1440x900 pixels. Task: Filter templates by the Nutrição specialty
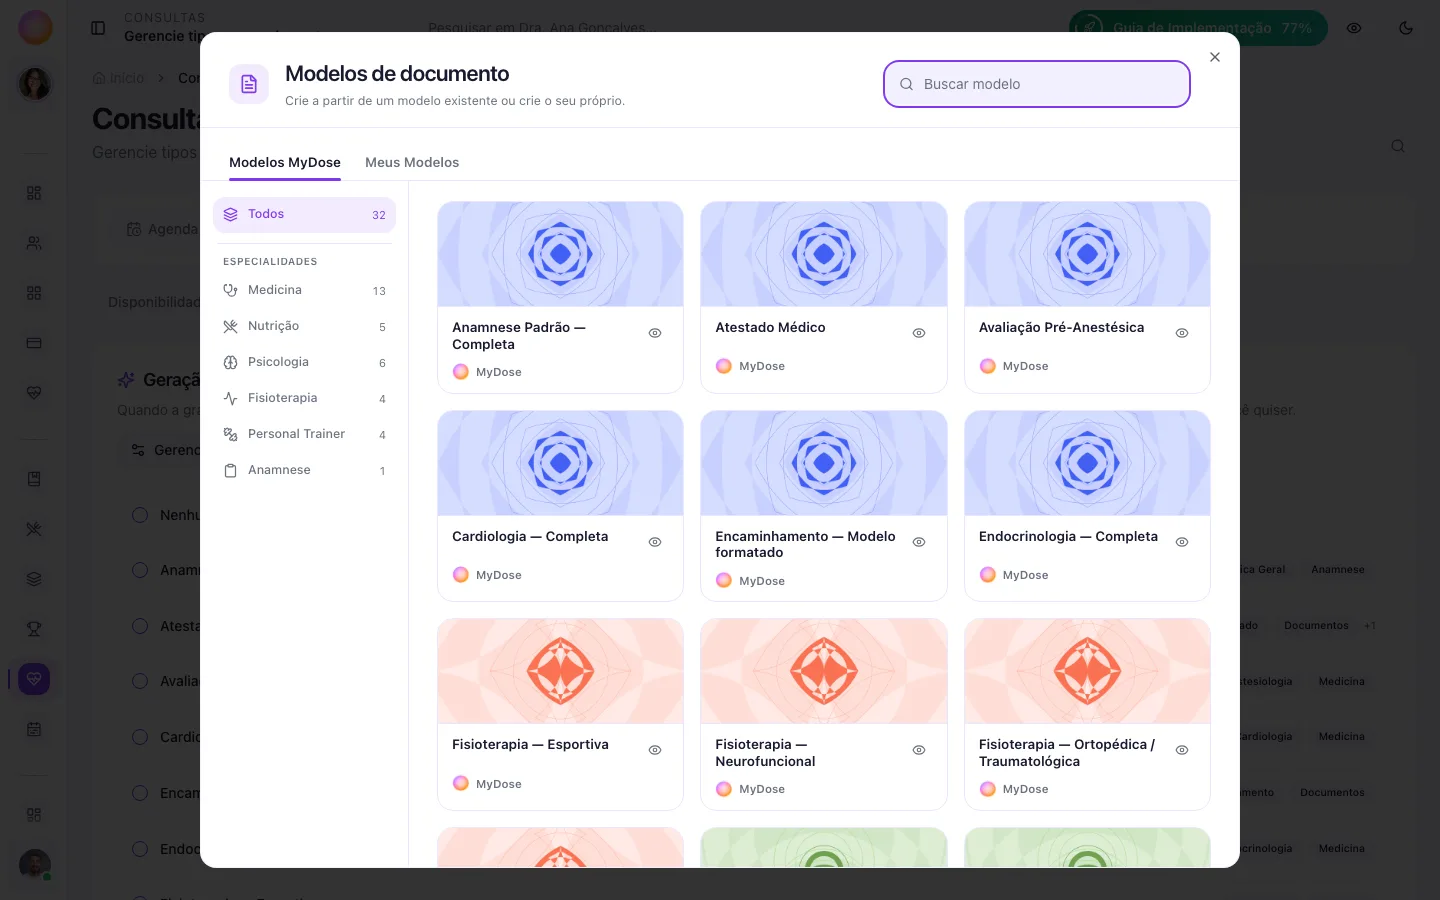(304, 327)
